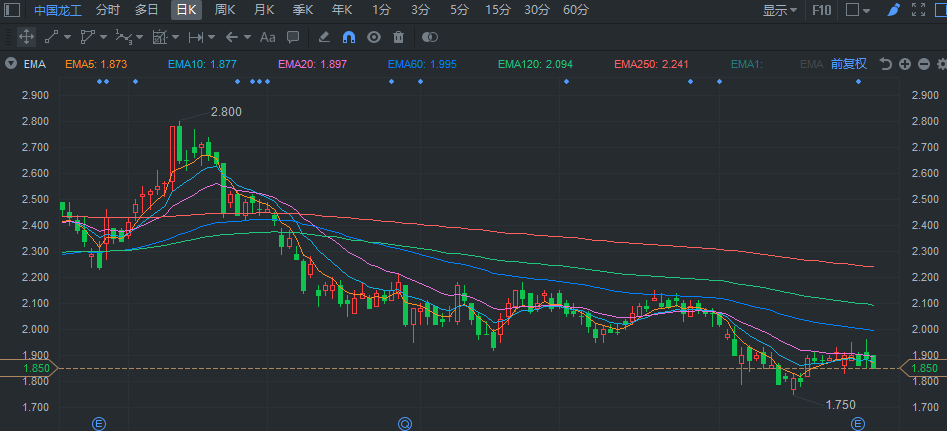
Task: Open the polygon tool dropdown arrow
Action: [x=103, y=37]
